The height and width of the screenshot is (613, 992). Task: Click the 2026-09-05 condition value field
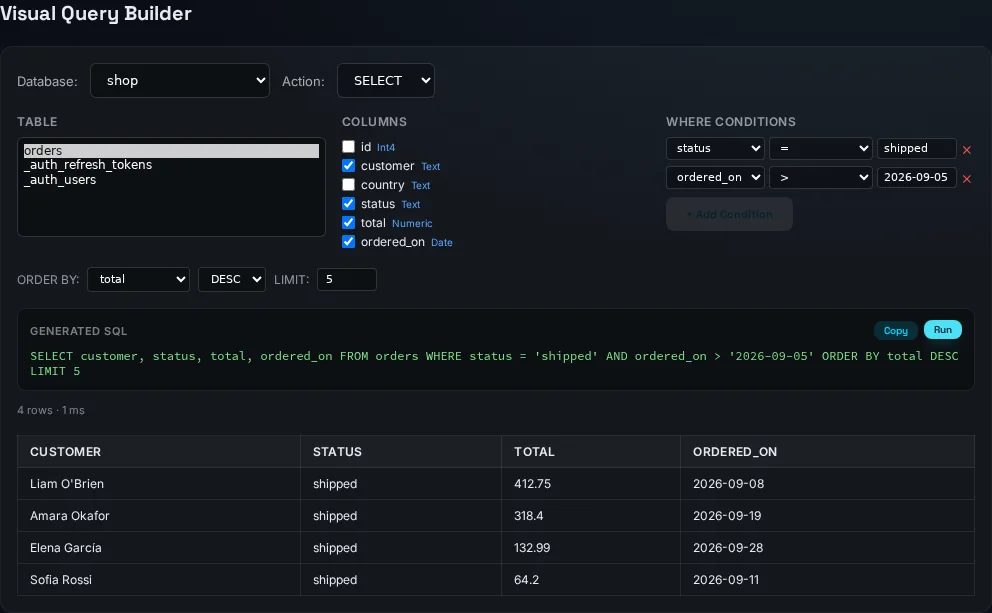916,177
